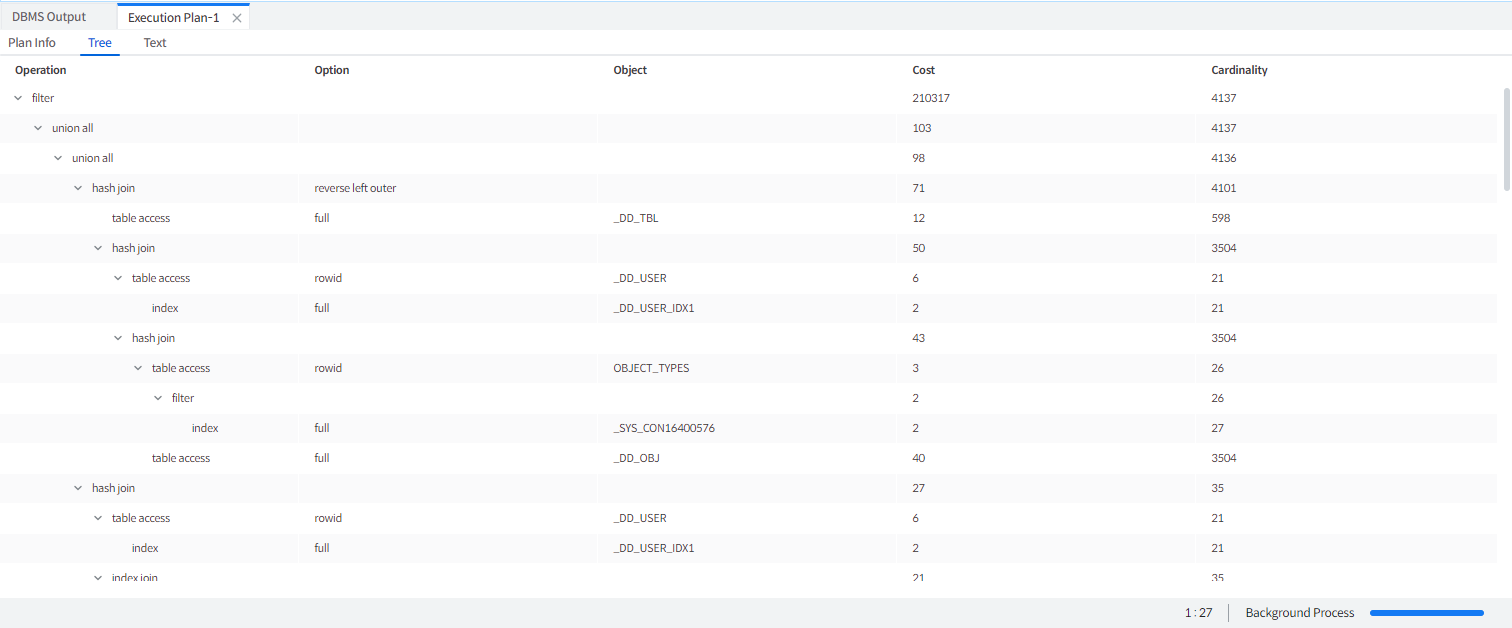The height and width of the screenshot is (628, 1512).
Task: Select the _DD_OBJ object cell
Action: click(636, 458)
